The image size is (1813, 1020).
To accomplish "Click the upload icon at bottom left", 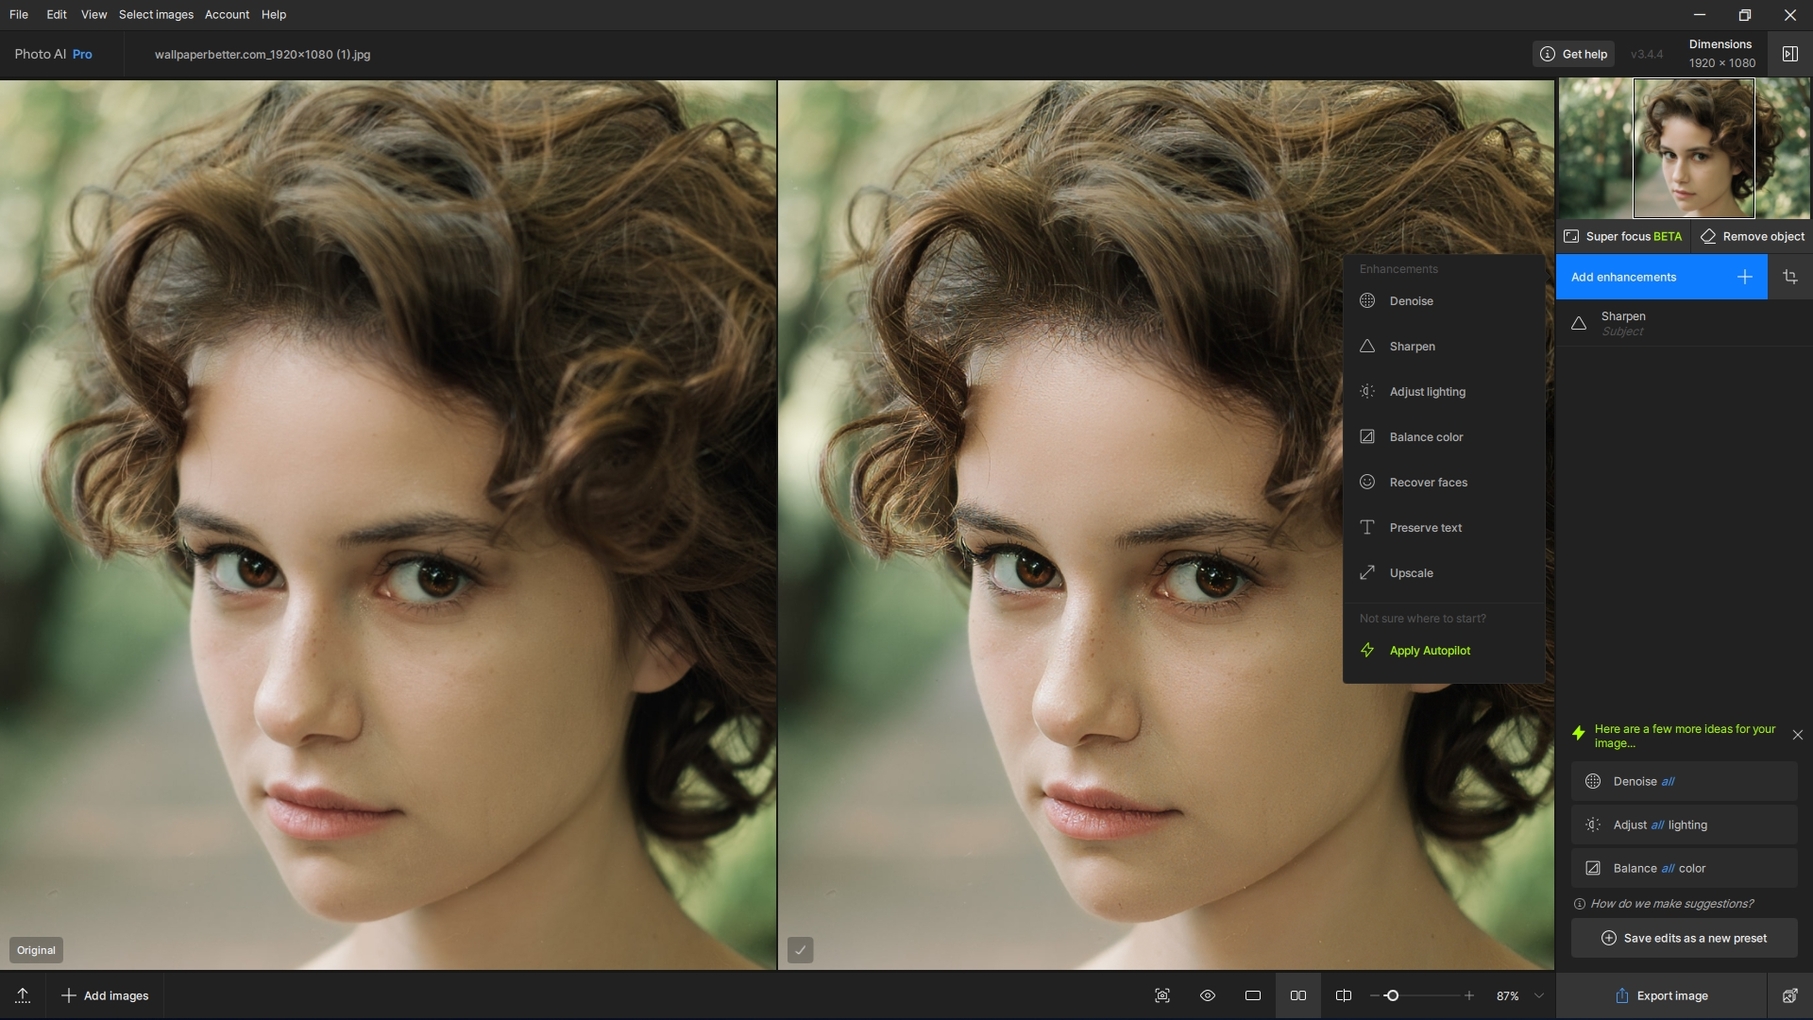I will [x=22, y=996].
